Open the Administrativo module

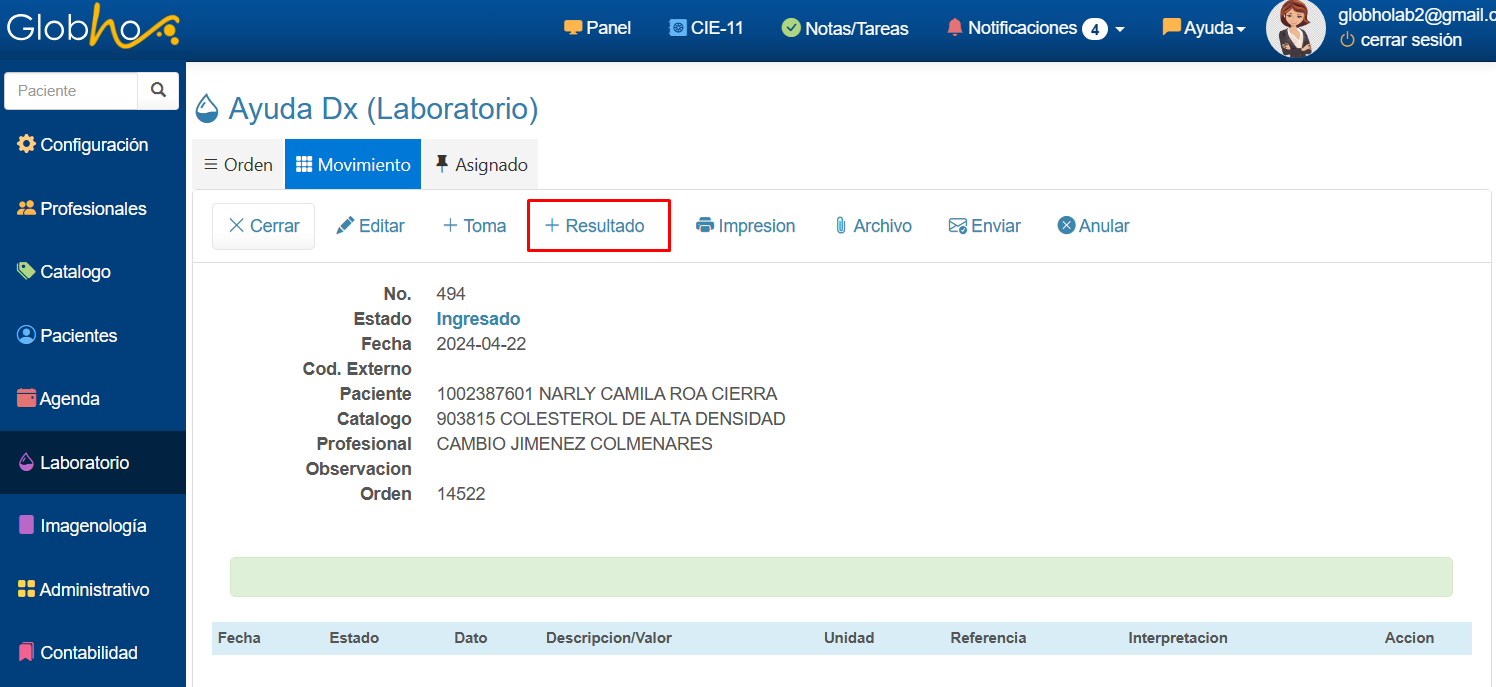click(x=83, y=590)
